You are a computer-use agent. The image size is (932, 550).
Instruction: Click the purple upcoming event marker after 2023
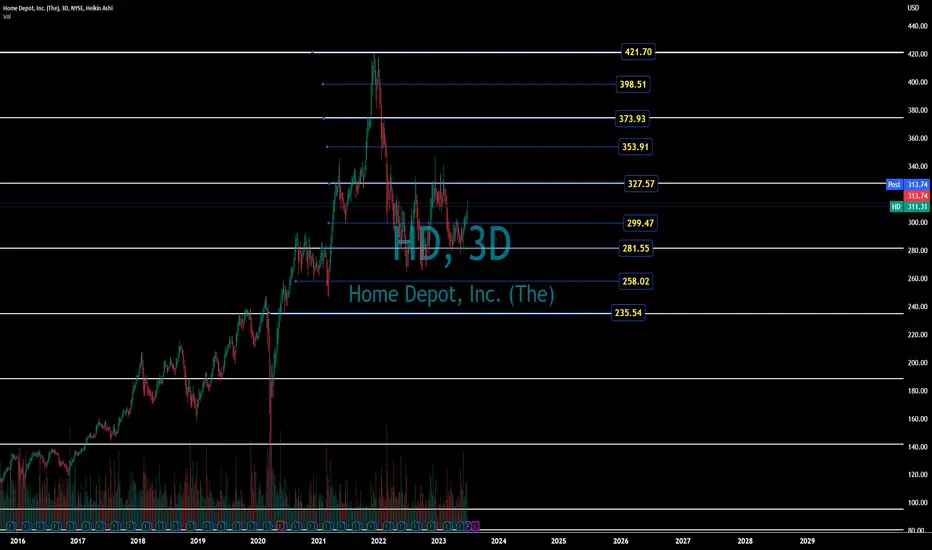pyautogui.click(x=474, y=526)
